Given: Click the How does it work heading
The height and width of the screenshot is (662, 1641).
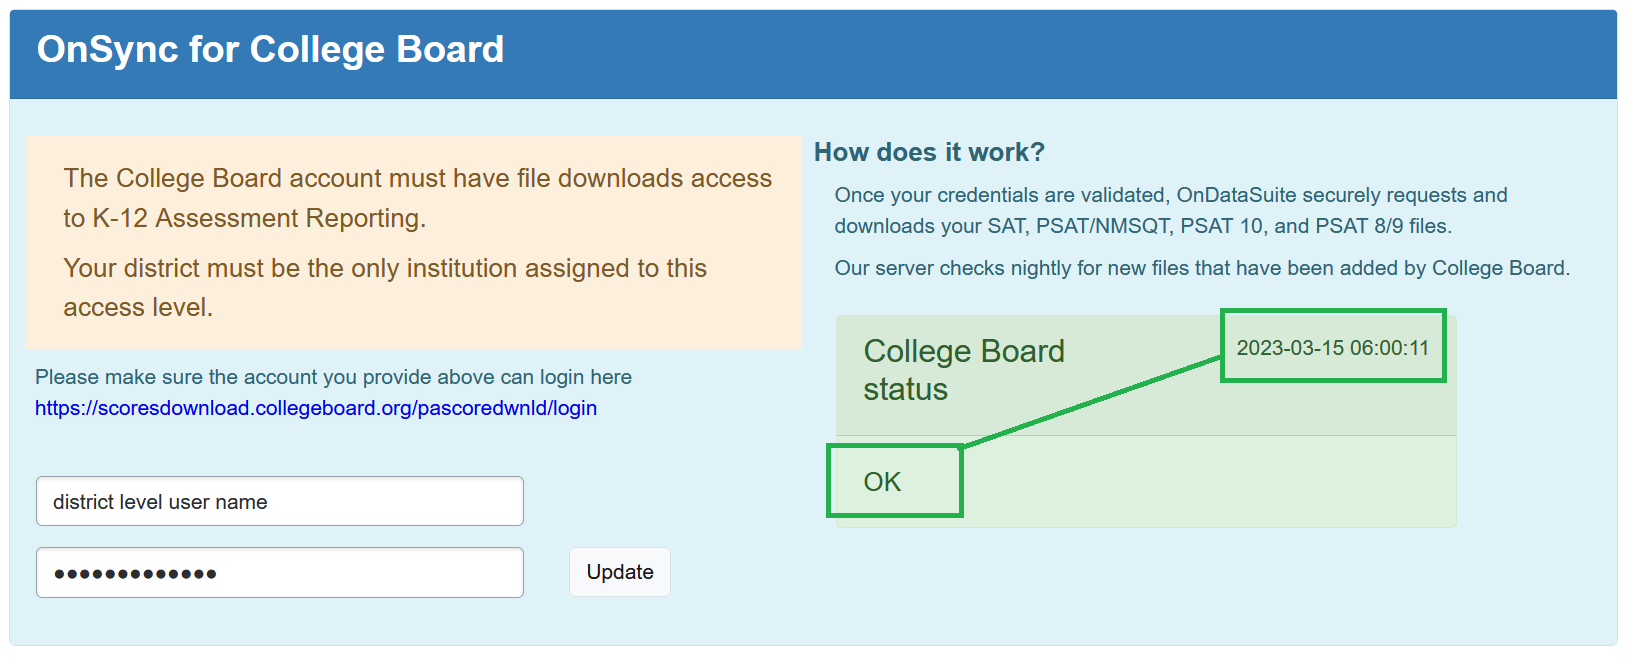Looking at the screenshot, I should point(928,152).
